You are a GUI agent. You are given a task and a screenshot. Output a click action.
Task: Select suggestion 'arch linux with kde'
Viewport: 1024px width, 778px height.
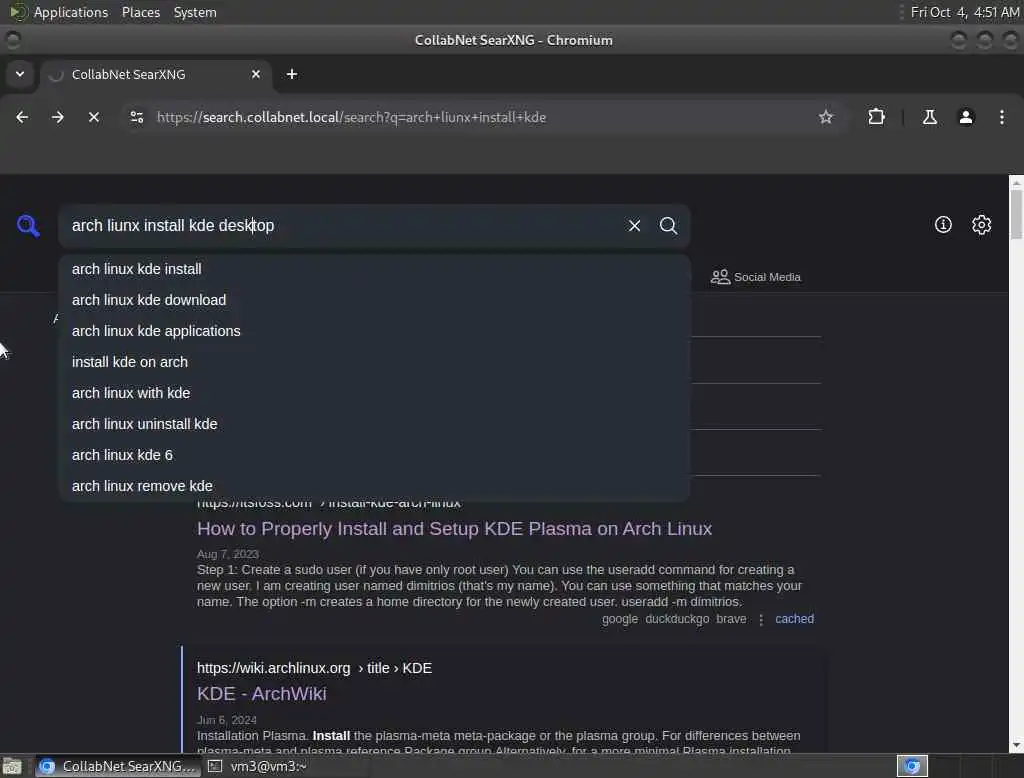coord(374,393)
